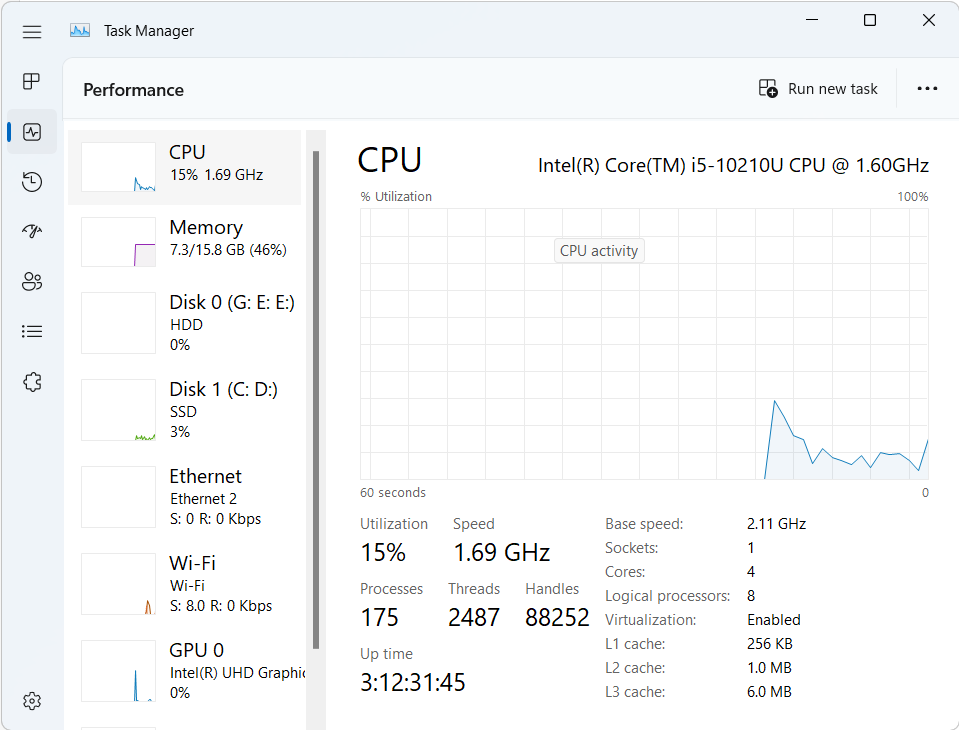959x730 pixels.
Task: Select the Memory performance item
Action: point(185,242)
